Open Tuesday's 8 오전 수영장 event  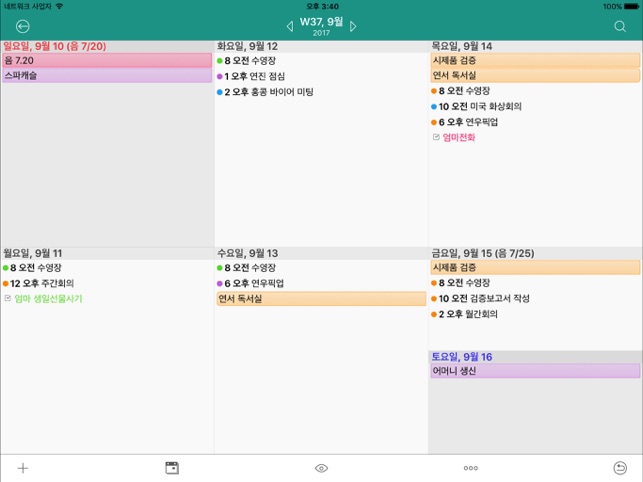click(246, 61)
